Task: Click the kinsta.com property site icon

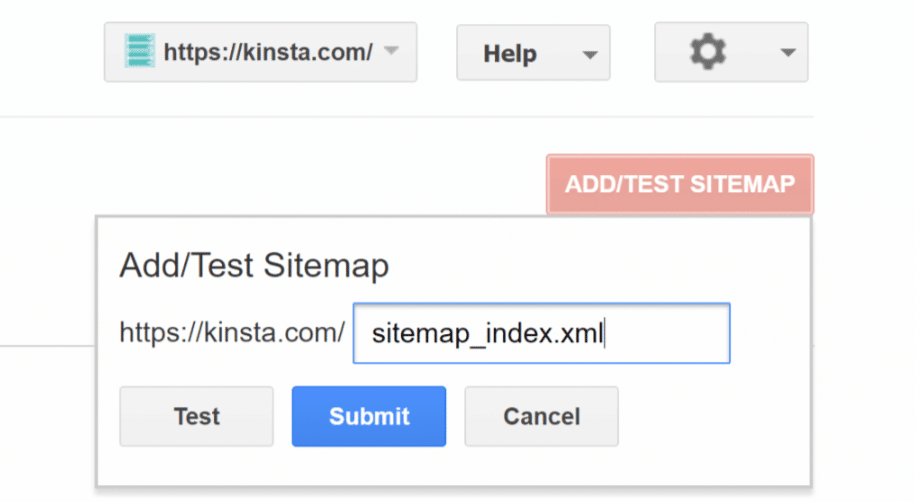Action: click(x=140, y=52)
